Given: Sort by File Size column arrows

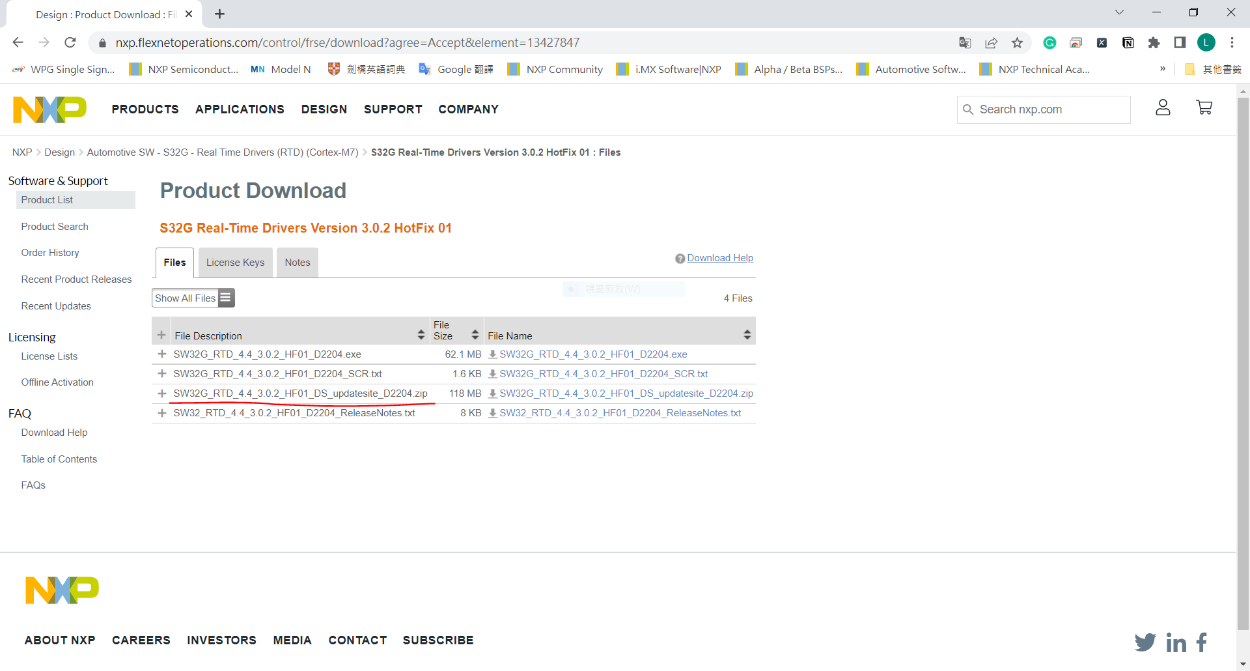Looking at the screenshot, I should (476, 334).
